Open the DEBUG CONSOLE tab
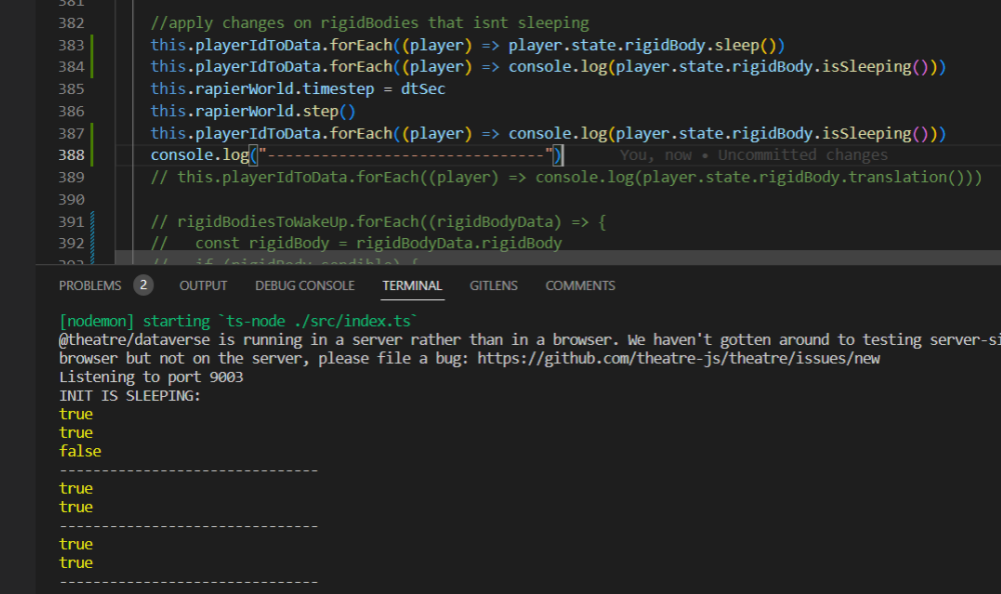 (305, 285)
